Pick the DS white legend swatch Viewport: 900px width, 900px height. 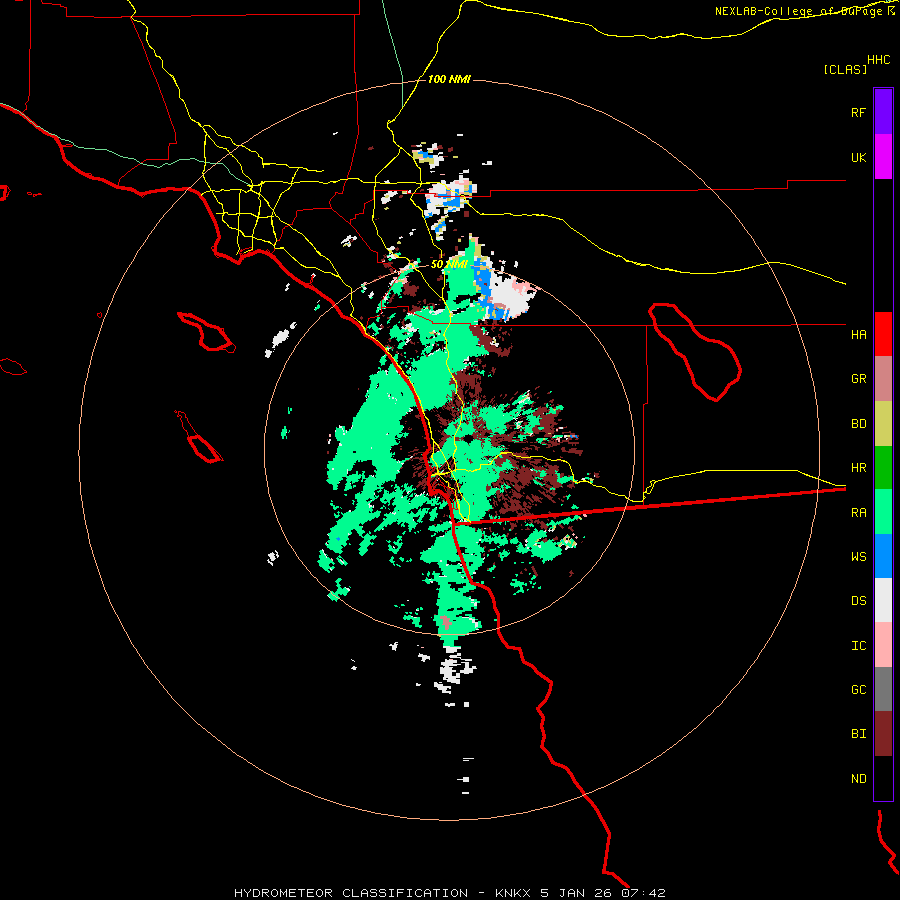pos(883,600)
